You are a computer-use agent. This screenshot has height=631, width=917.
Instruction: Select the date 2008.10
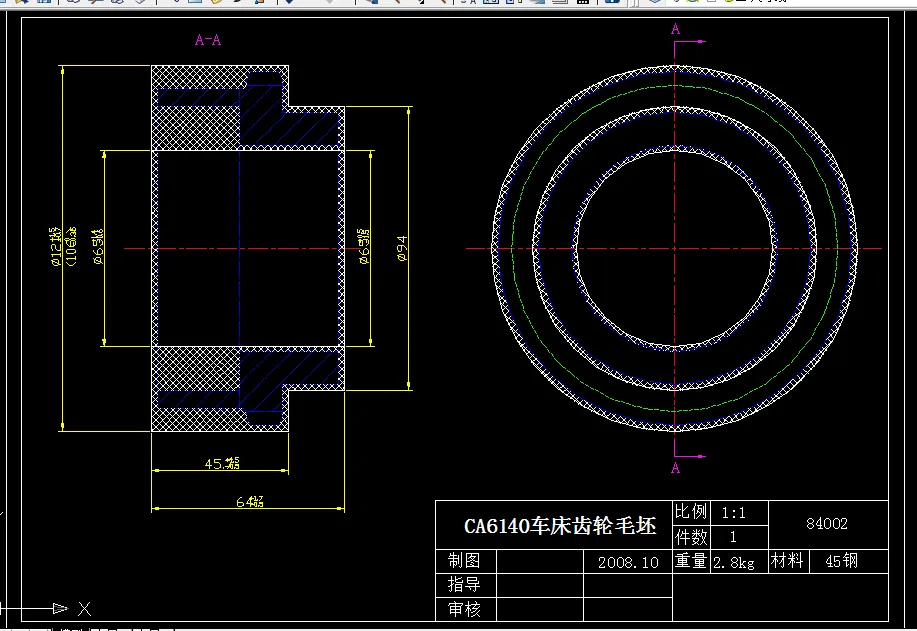(628, 563)
